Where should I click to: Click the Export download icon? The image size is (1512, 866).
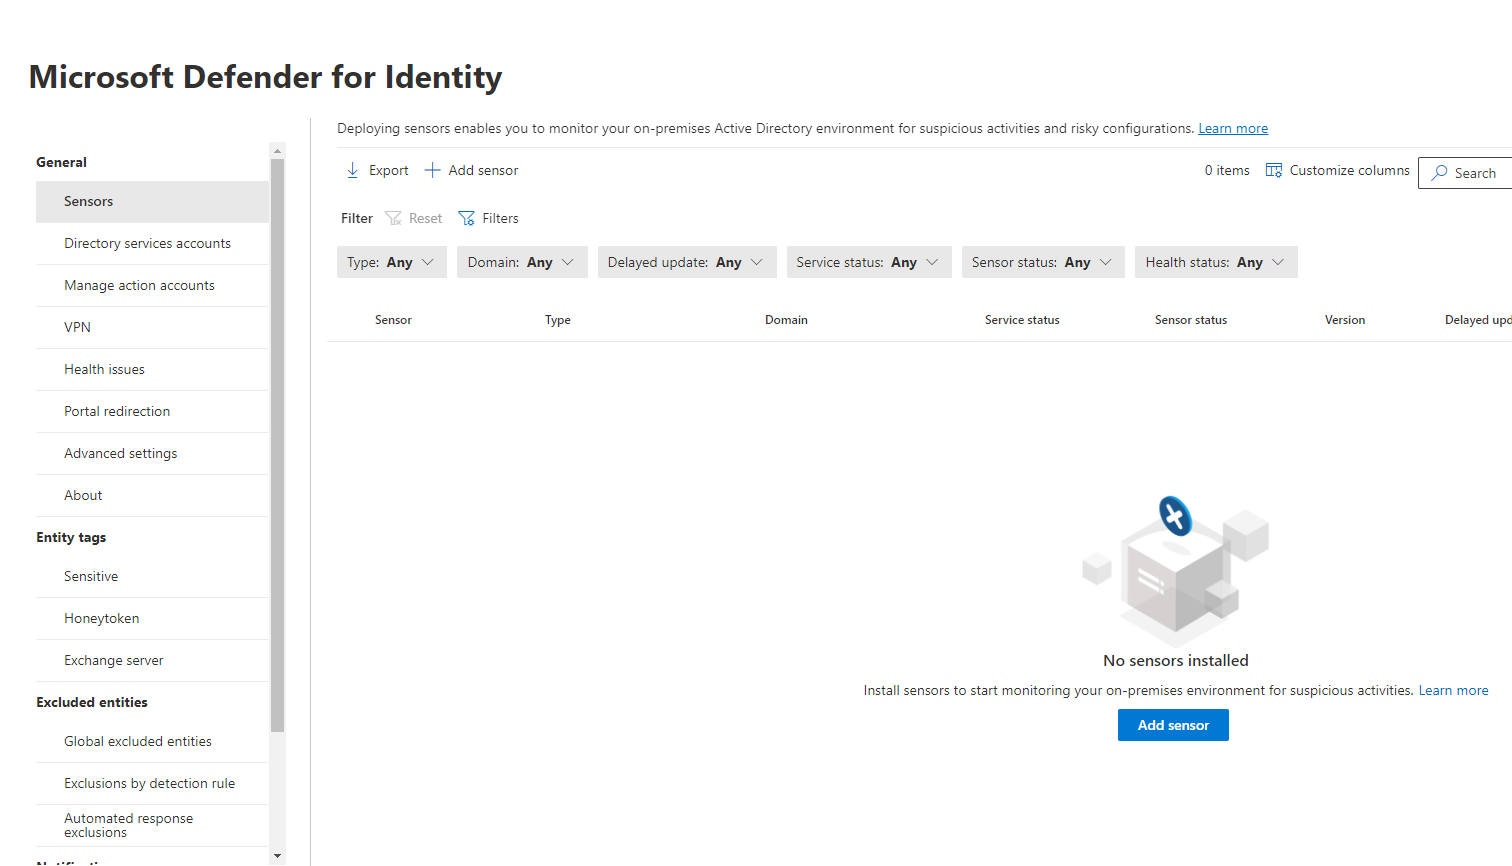click(353, 171)
